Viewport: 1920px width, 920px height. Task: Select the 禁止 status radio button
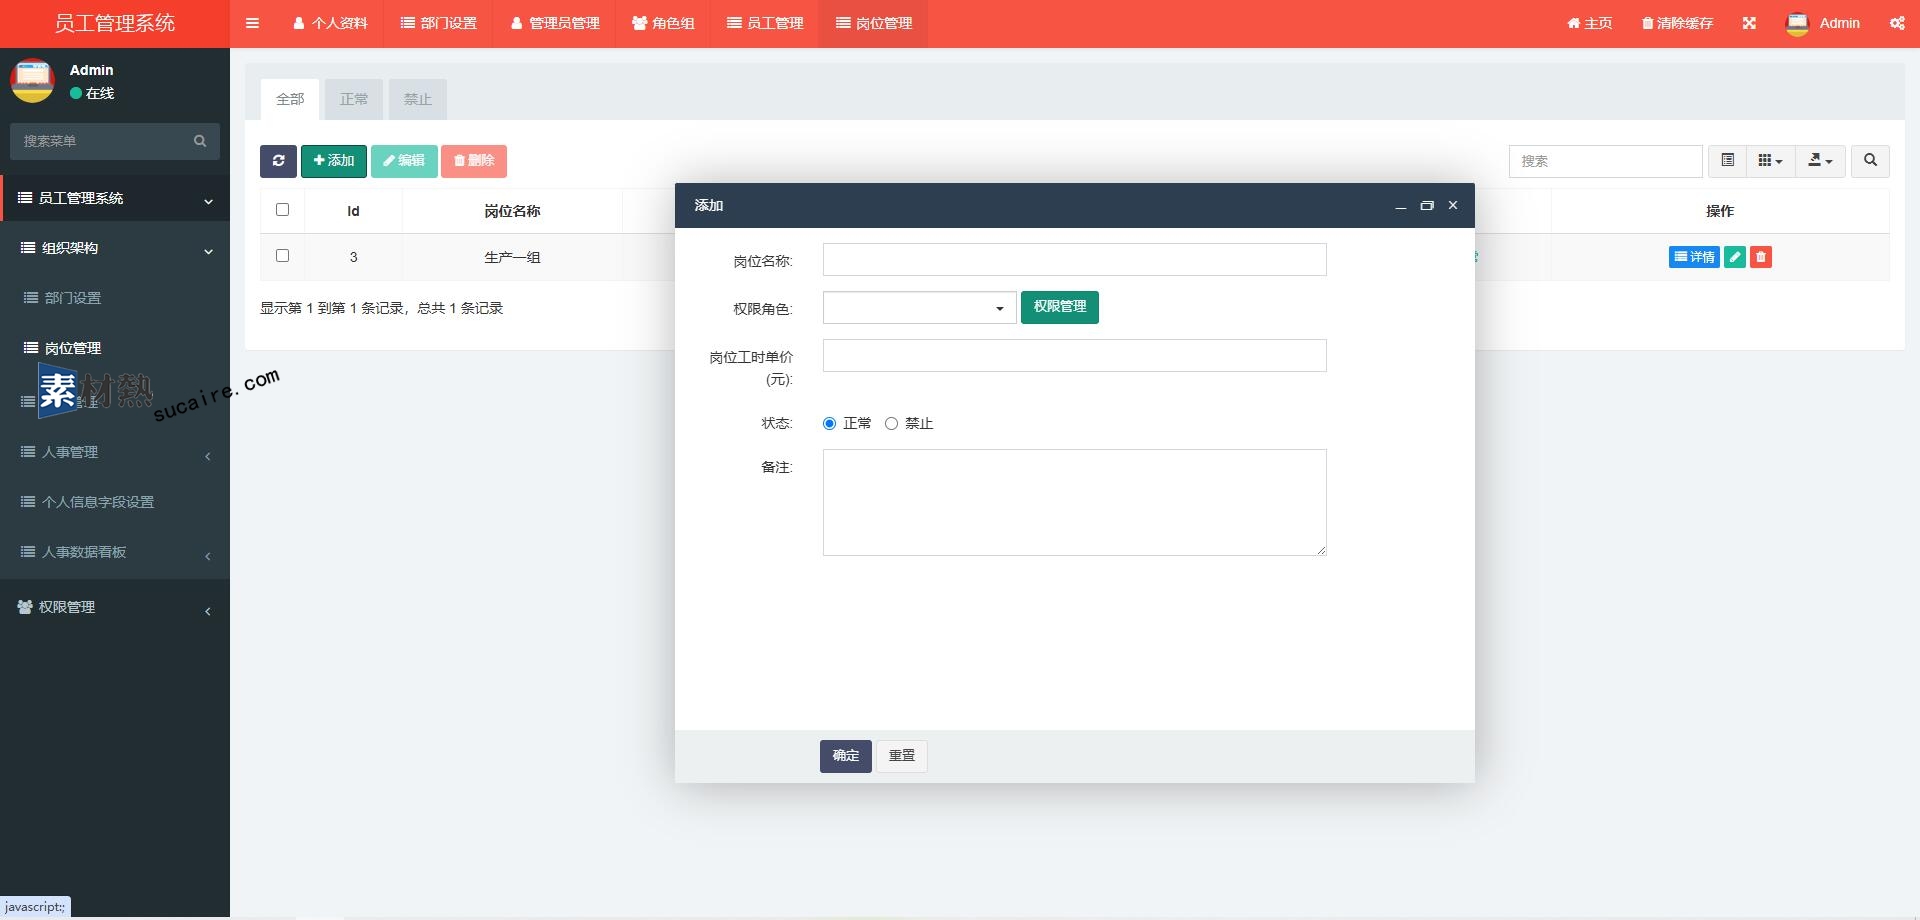[891, 424]
